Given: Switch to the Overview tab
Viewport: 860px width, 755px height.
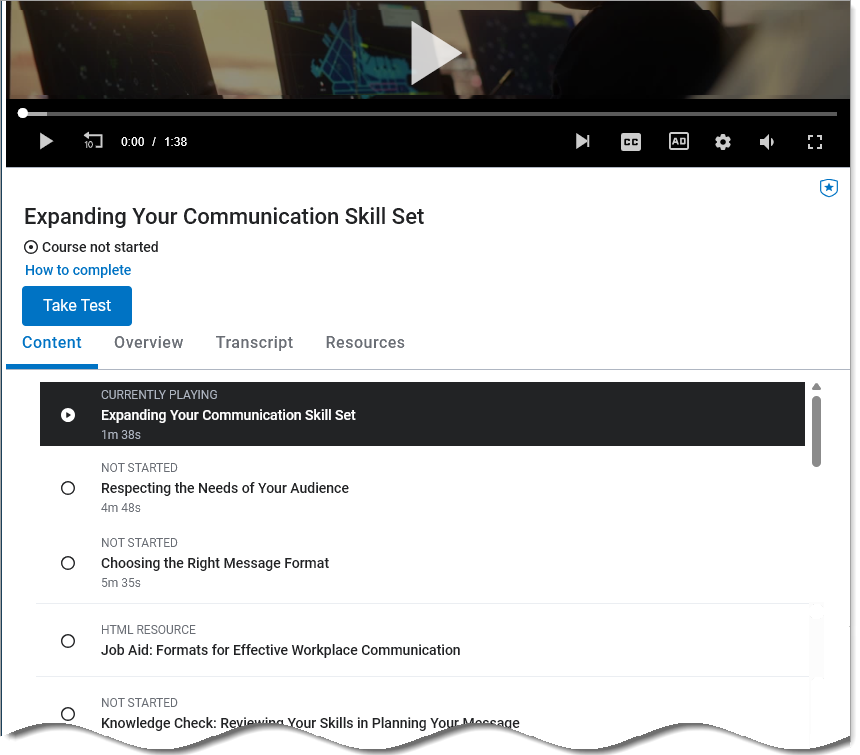Looking at the screenshot, I should point(148,342).
